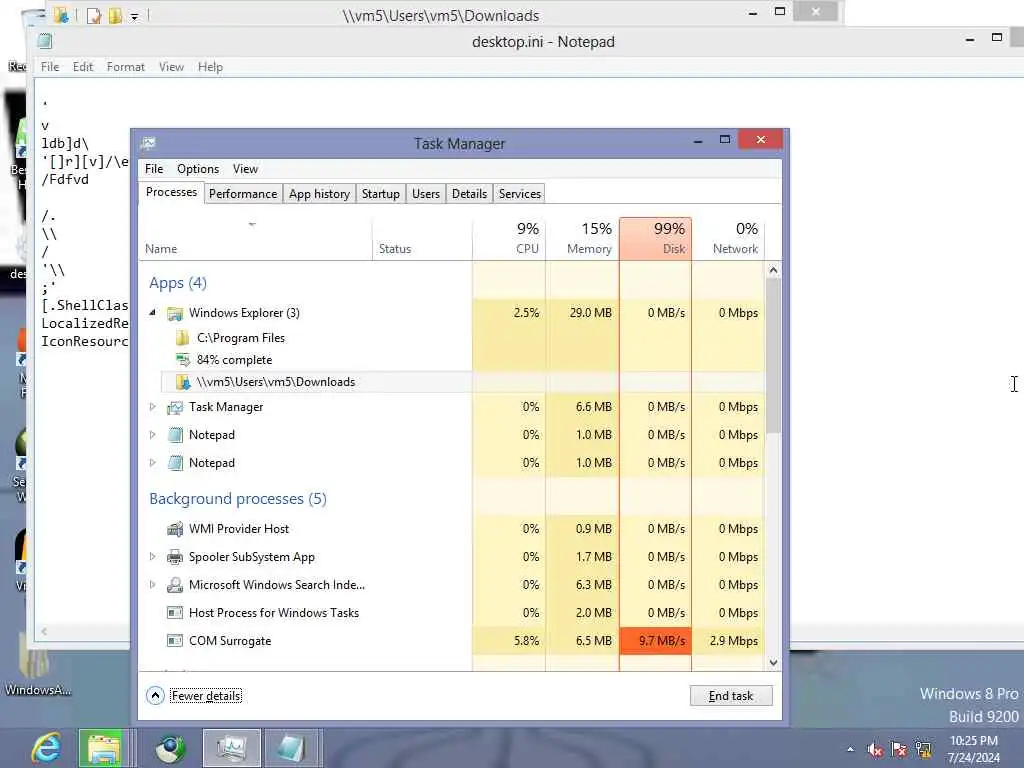
Task: Click the first Notepad process icon
Action: click(174, 435)
